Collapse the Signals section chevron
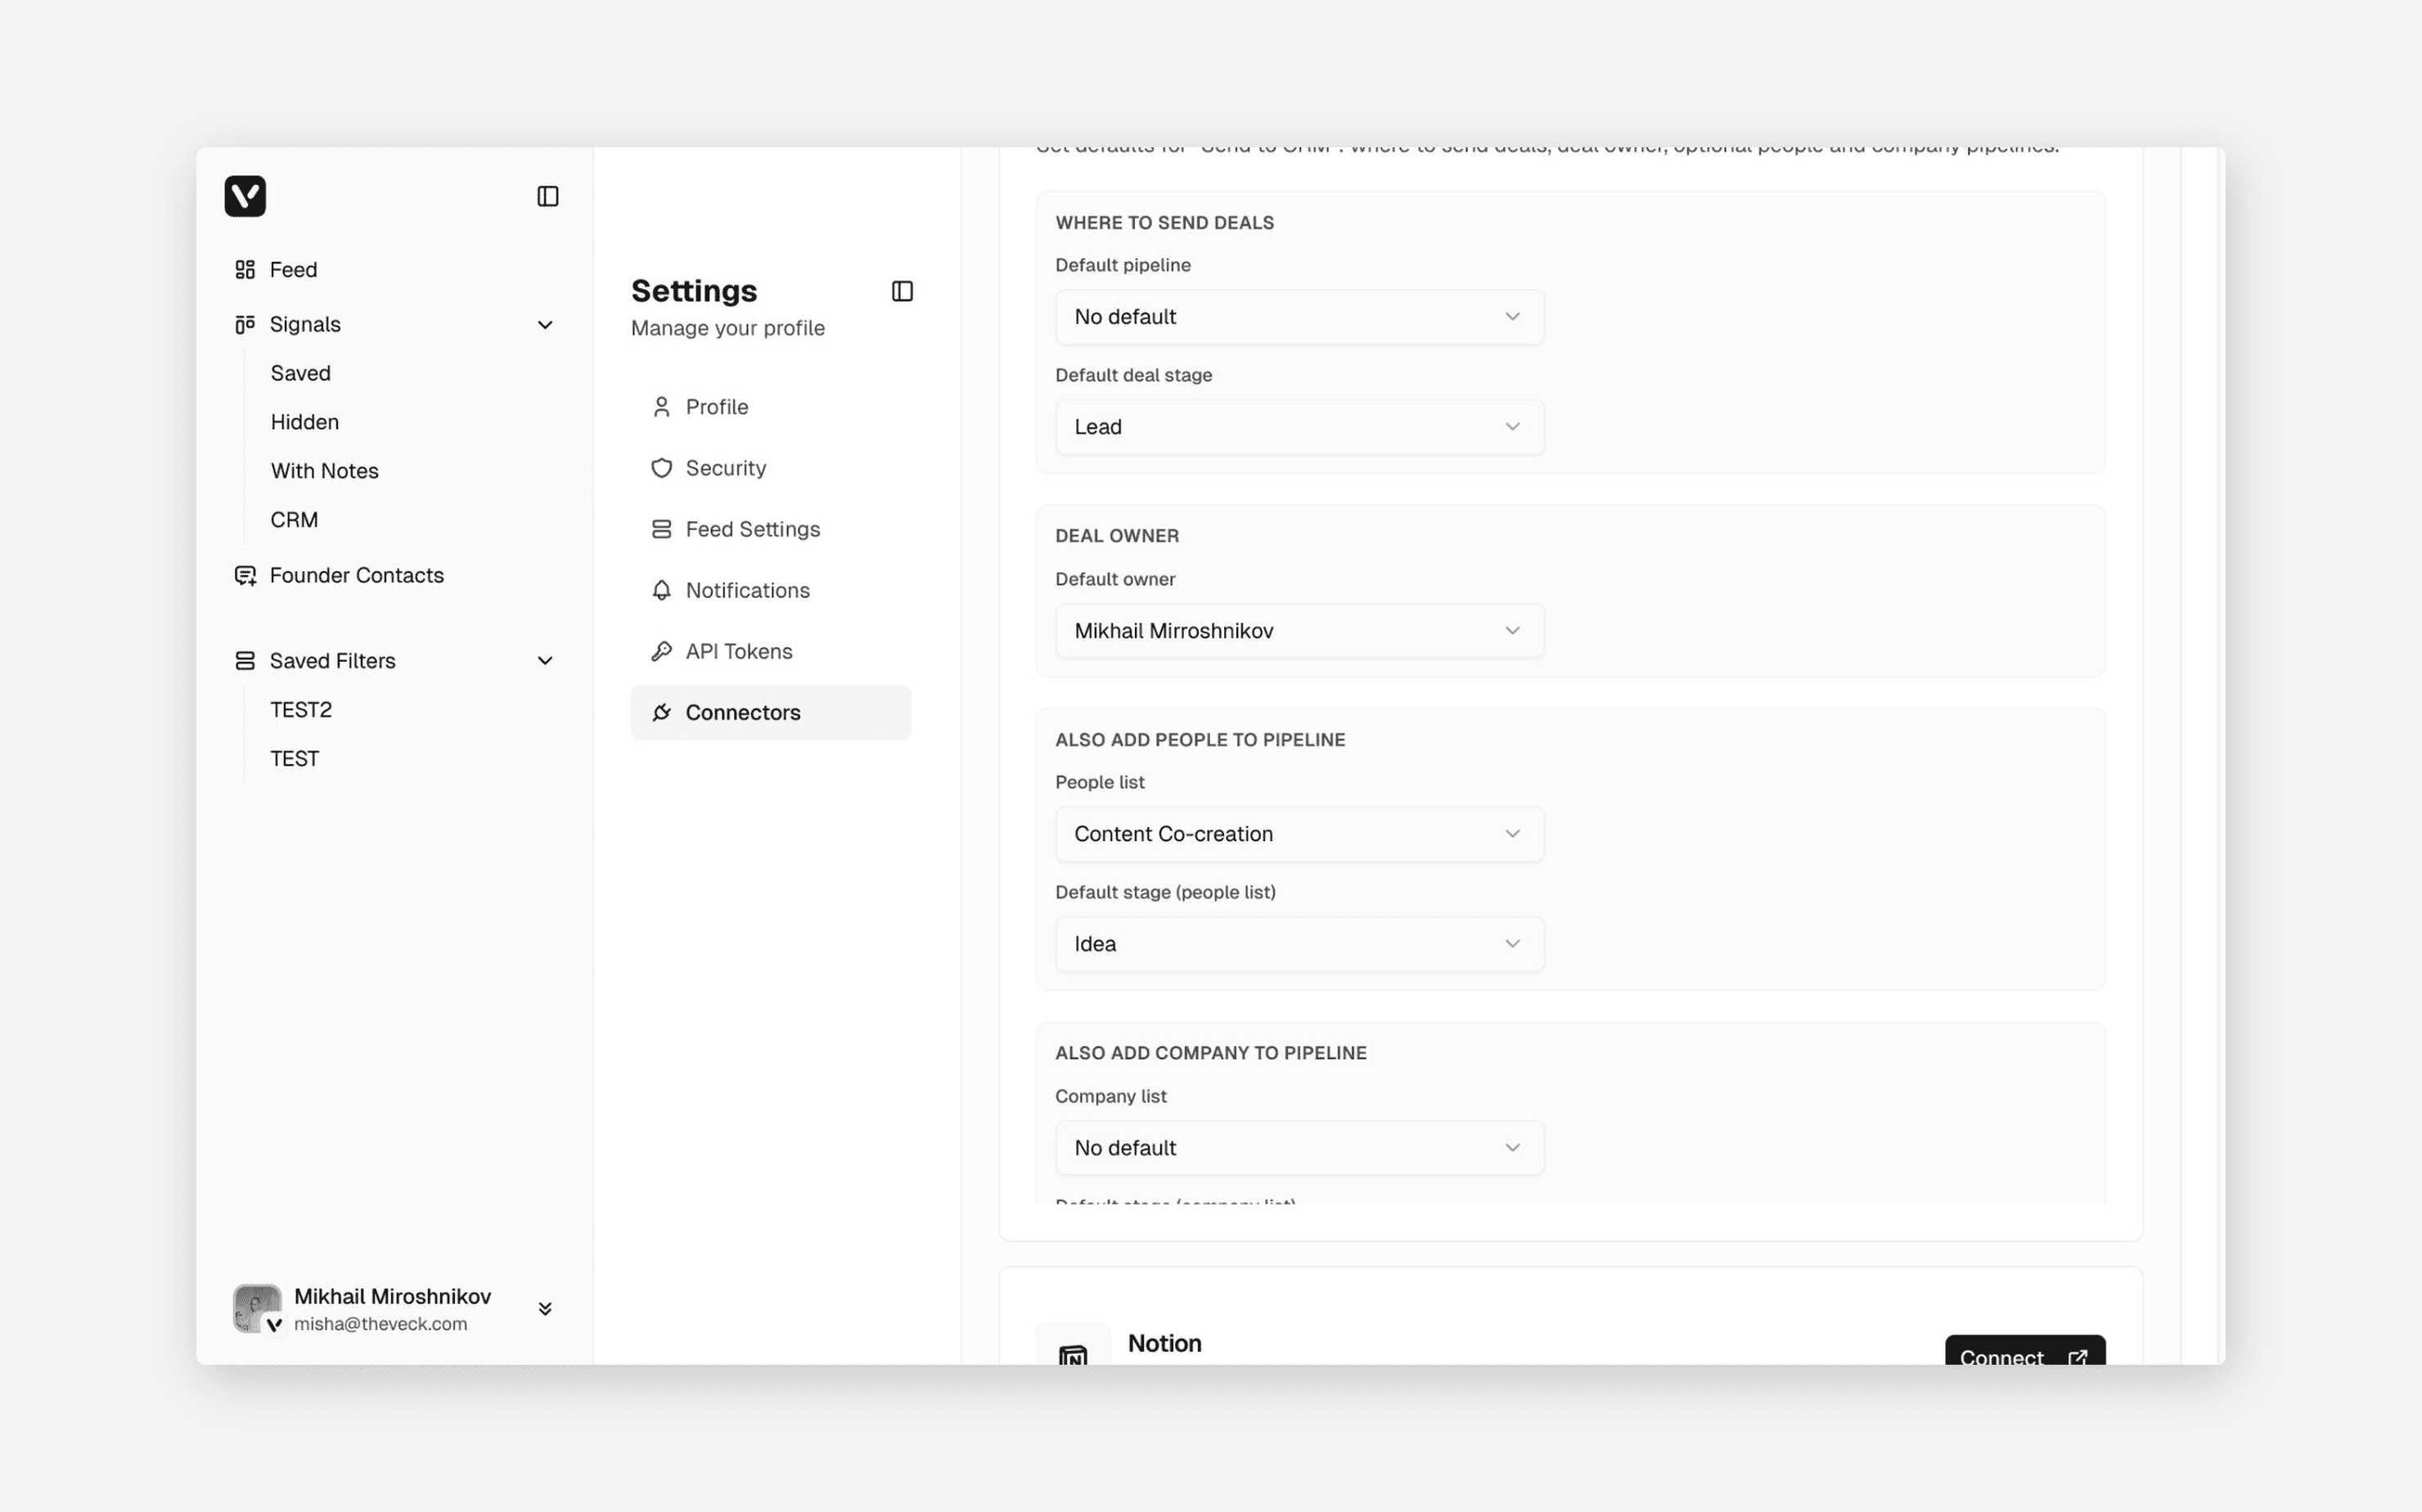This screenshot has height=1512, width=2422. click(x=545, y=325)
